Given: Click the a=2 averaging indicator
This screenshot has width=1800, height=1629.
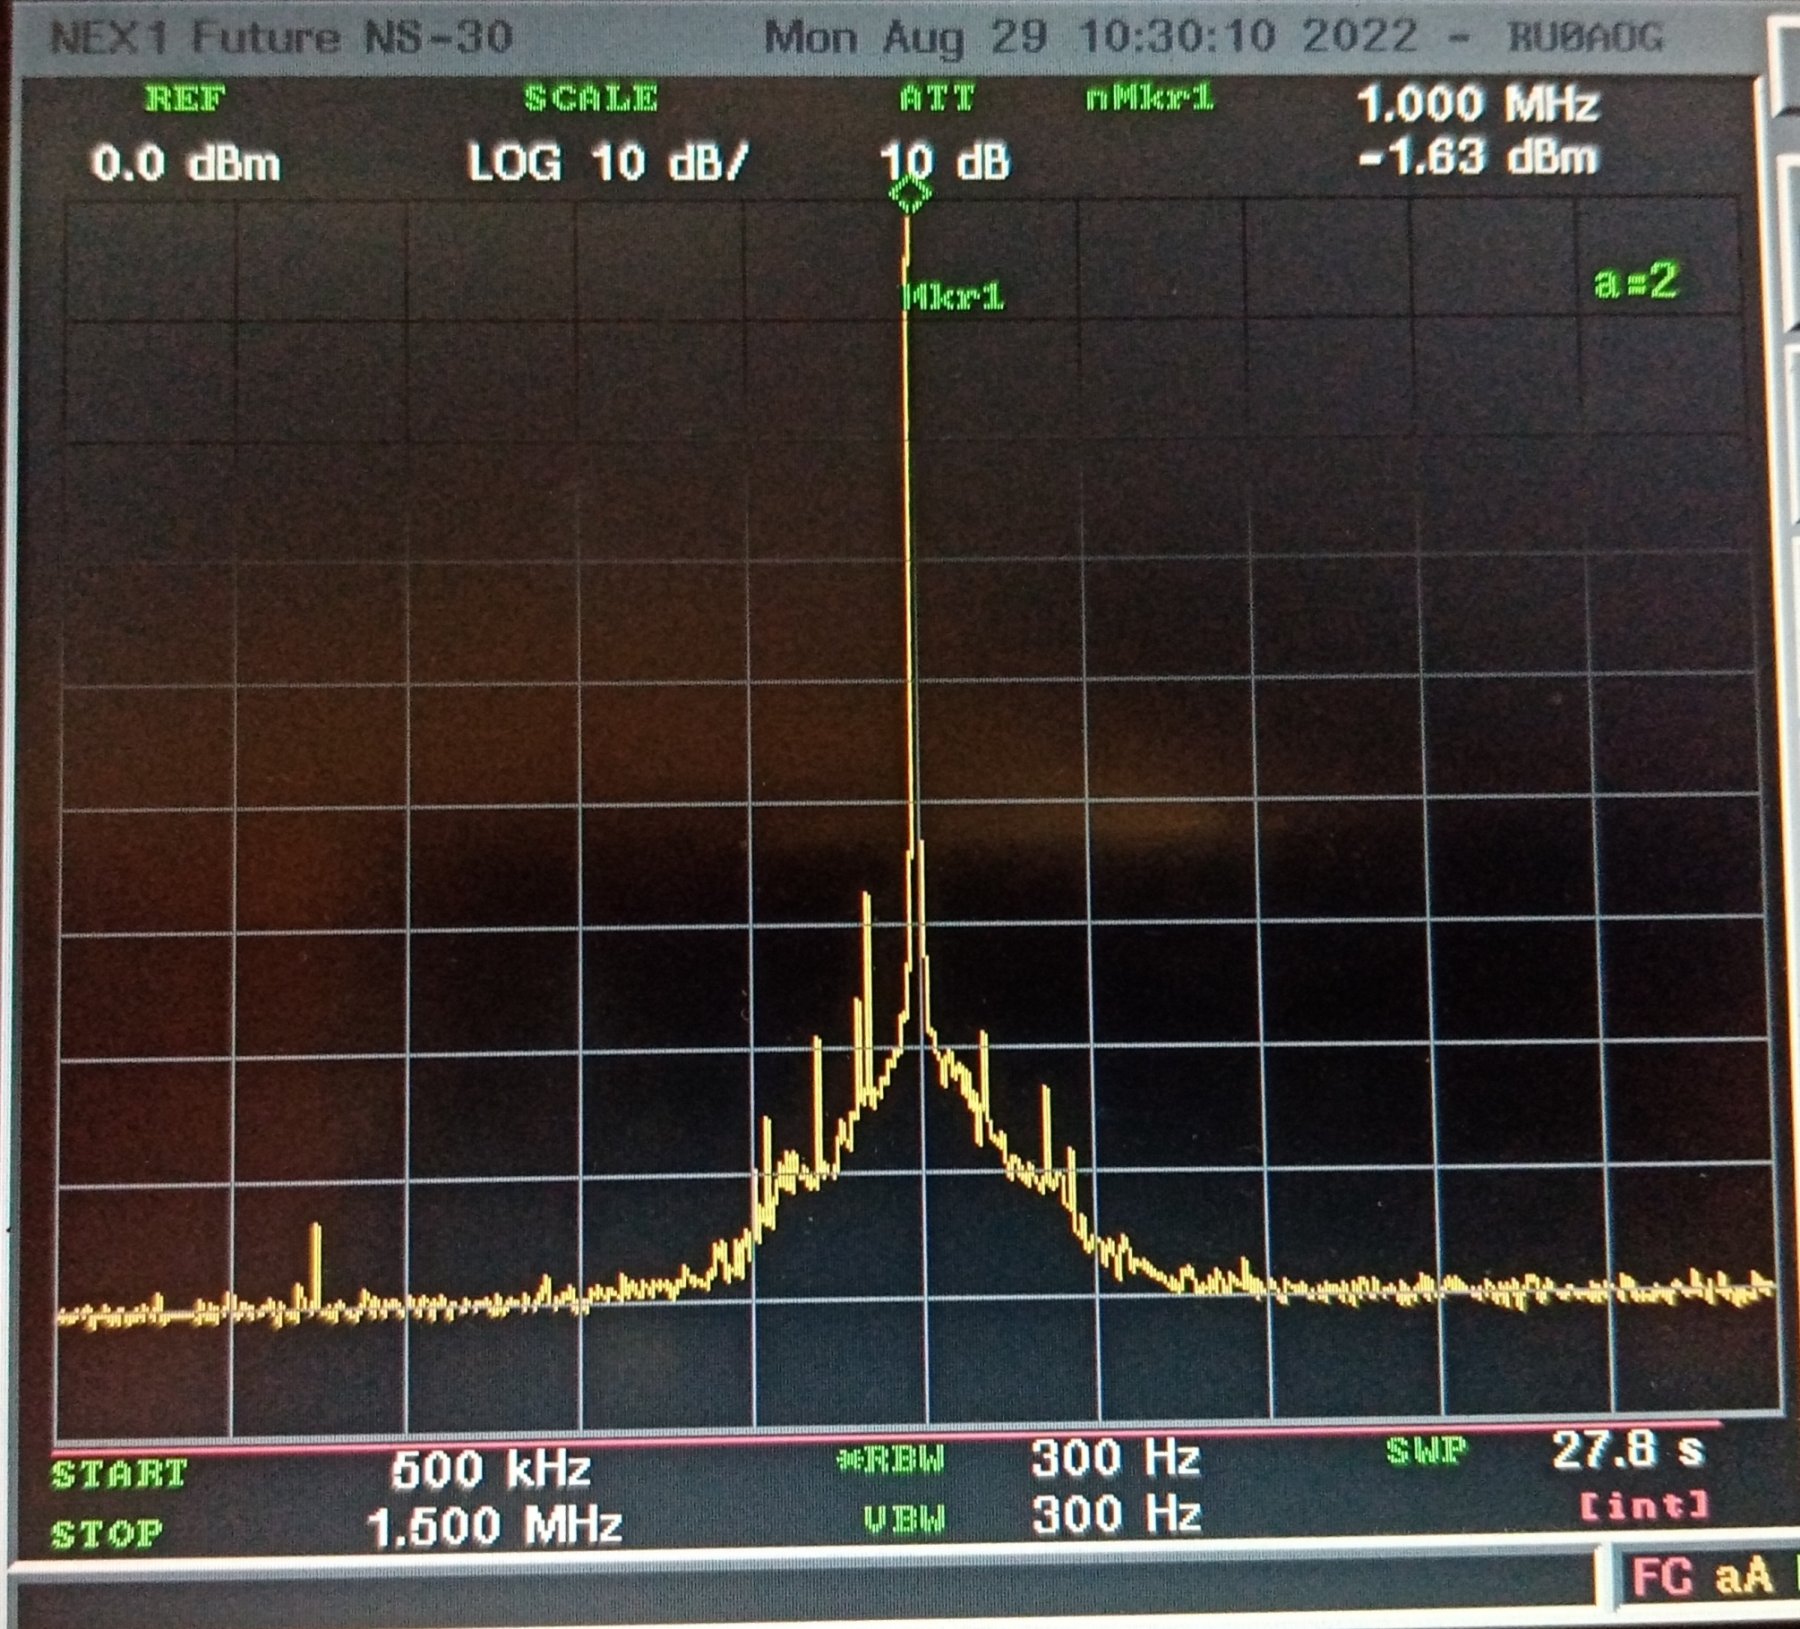Looking at the screenshot, I should (1636, 281).
